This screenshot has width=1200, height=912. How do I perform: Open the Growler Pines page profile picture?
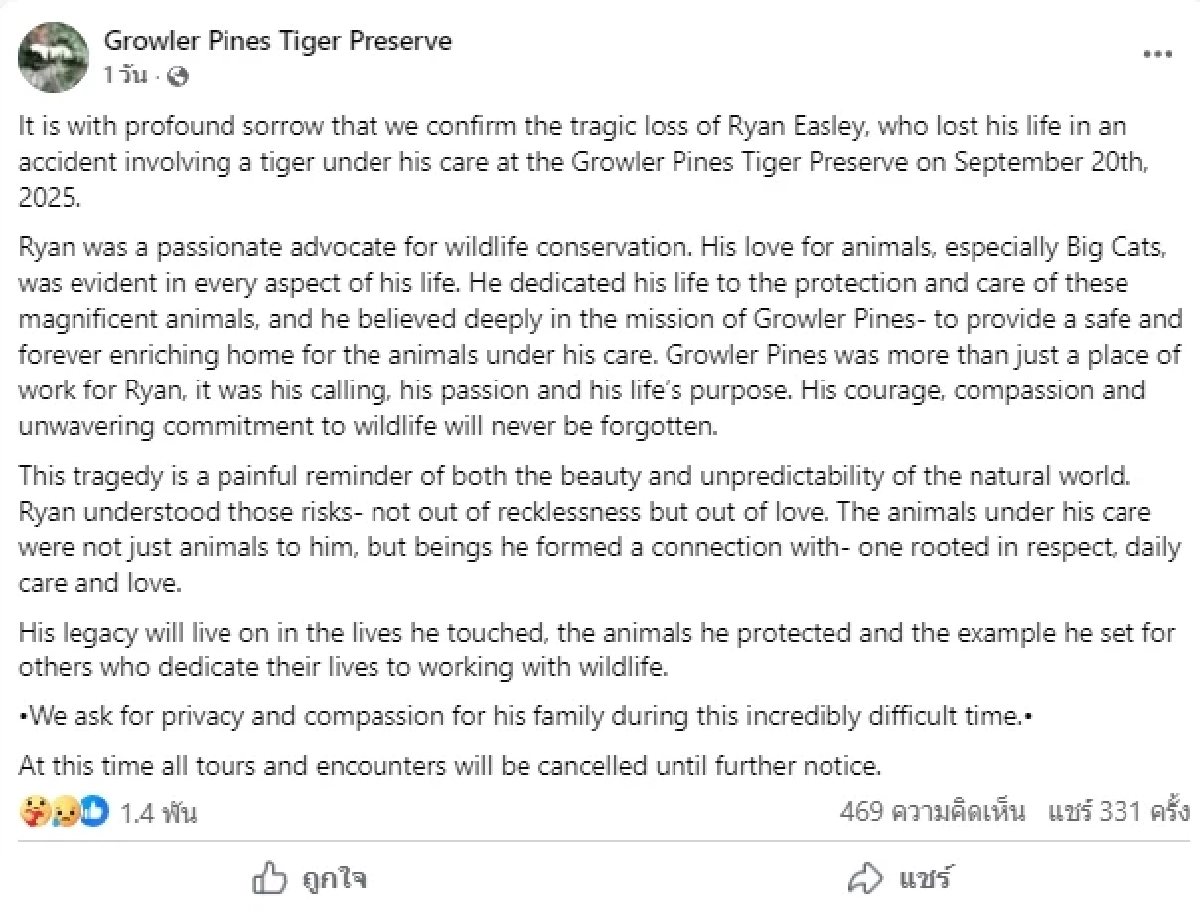coord(53,57)
